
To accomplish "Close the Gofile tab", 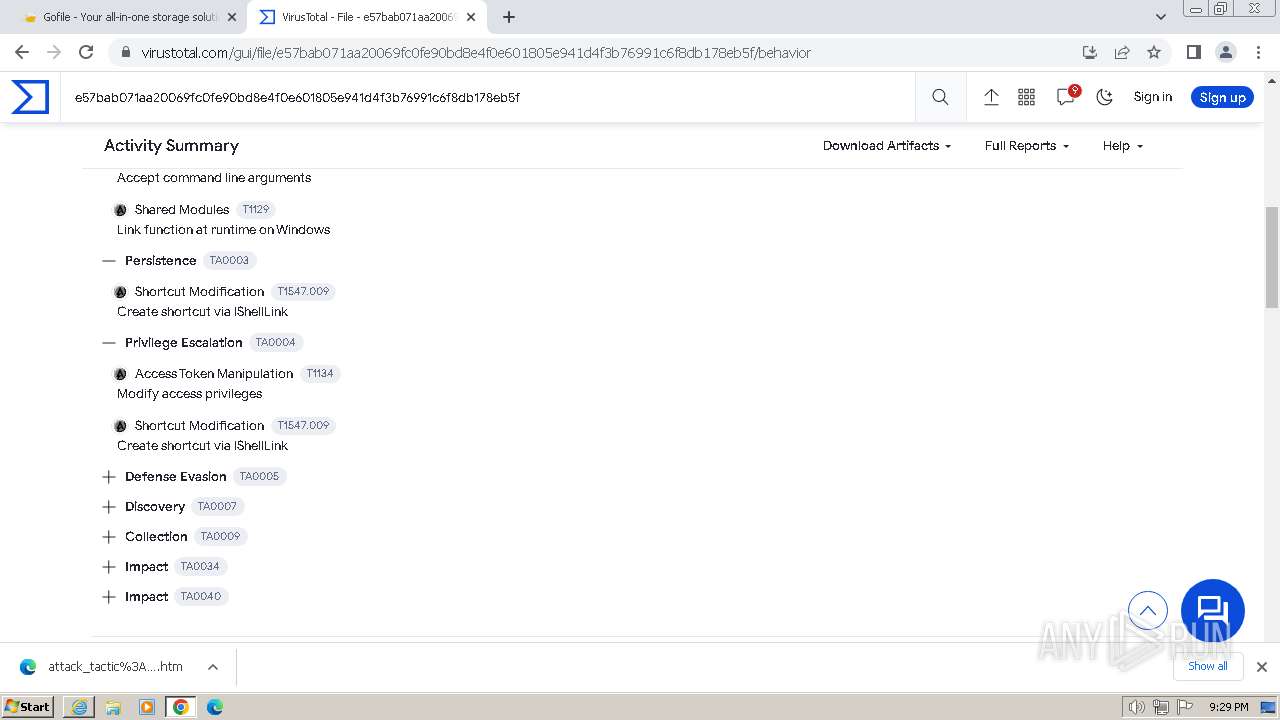I will click(232, 17).
